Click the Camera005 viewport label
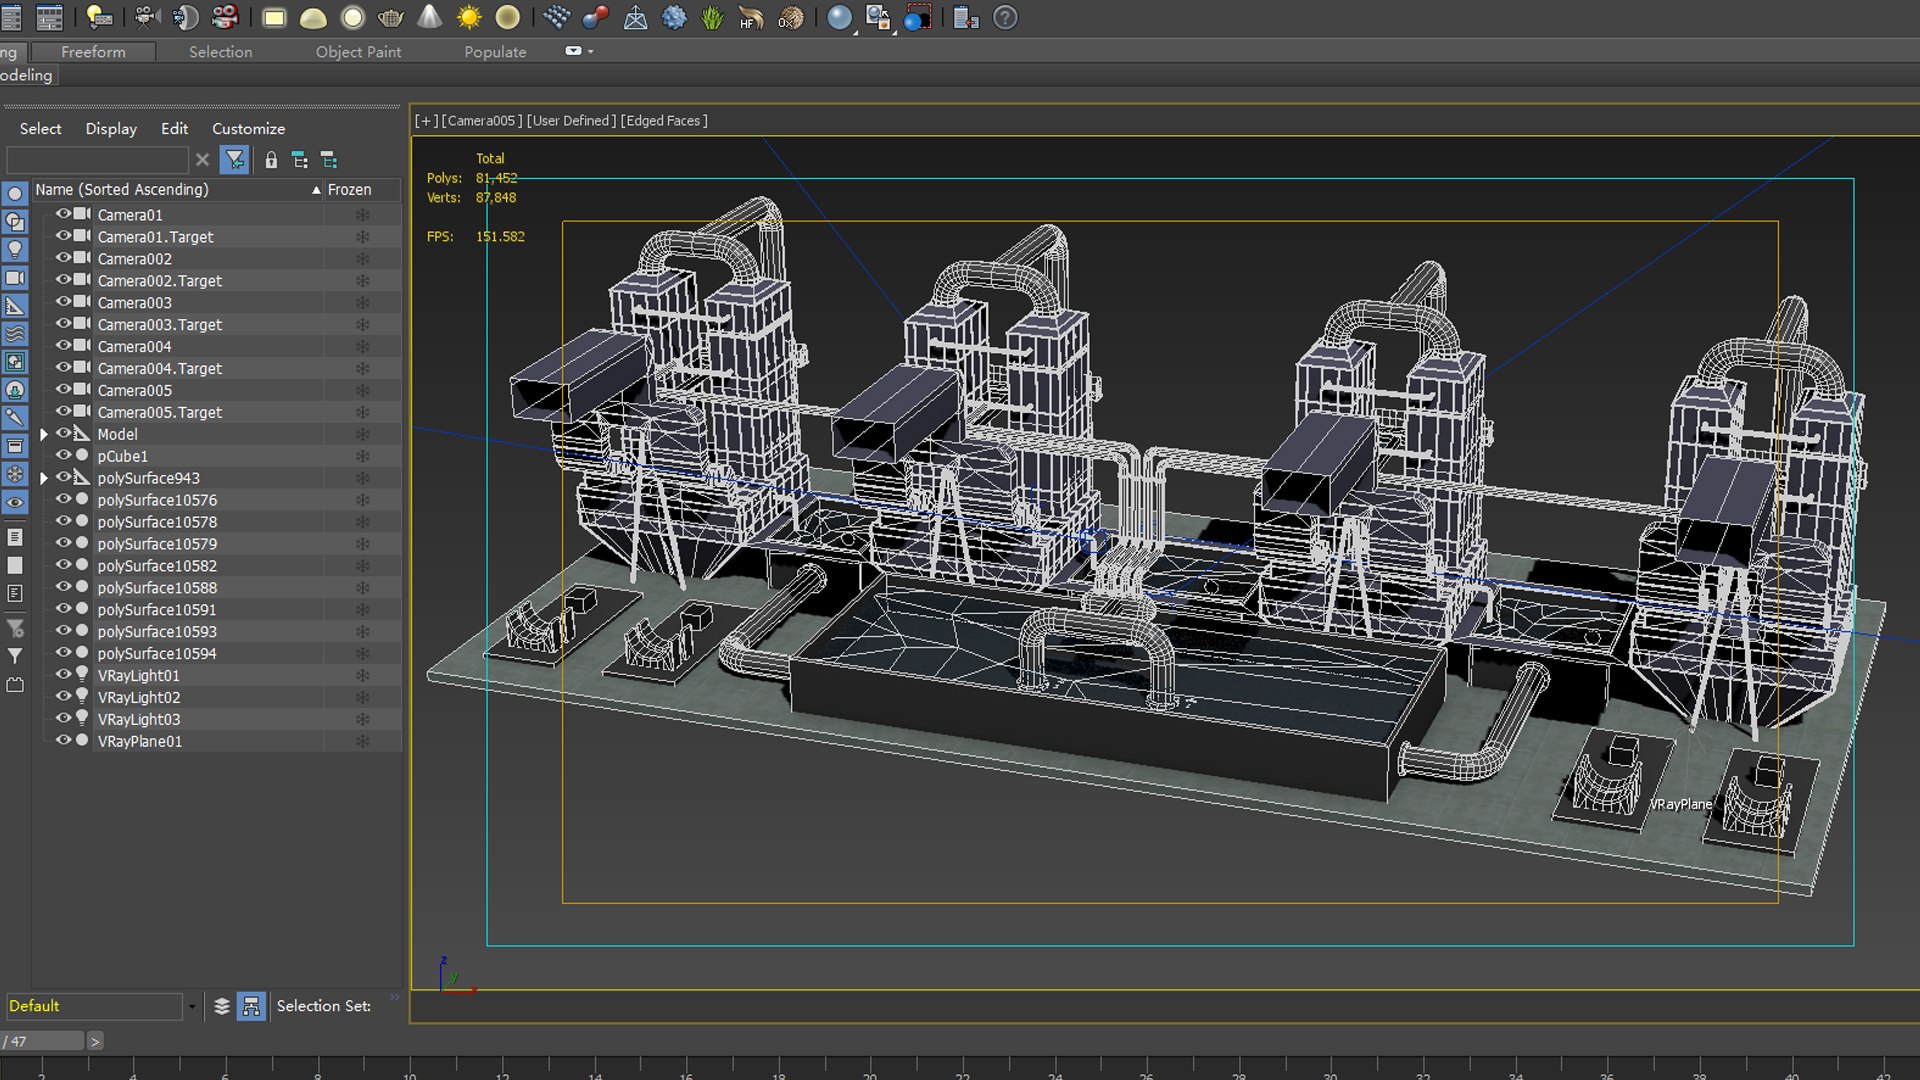Screen dimensions: 1920x1080 (x=481, y=121)
